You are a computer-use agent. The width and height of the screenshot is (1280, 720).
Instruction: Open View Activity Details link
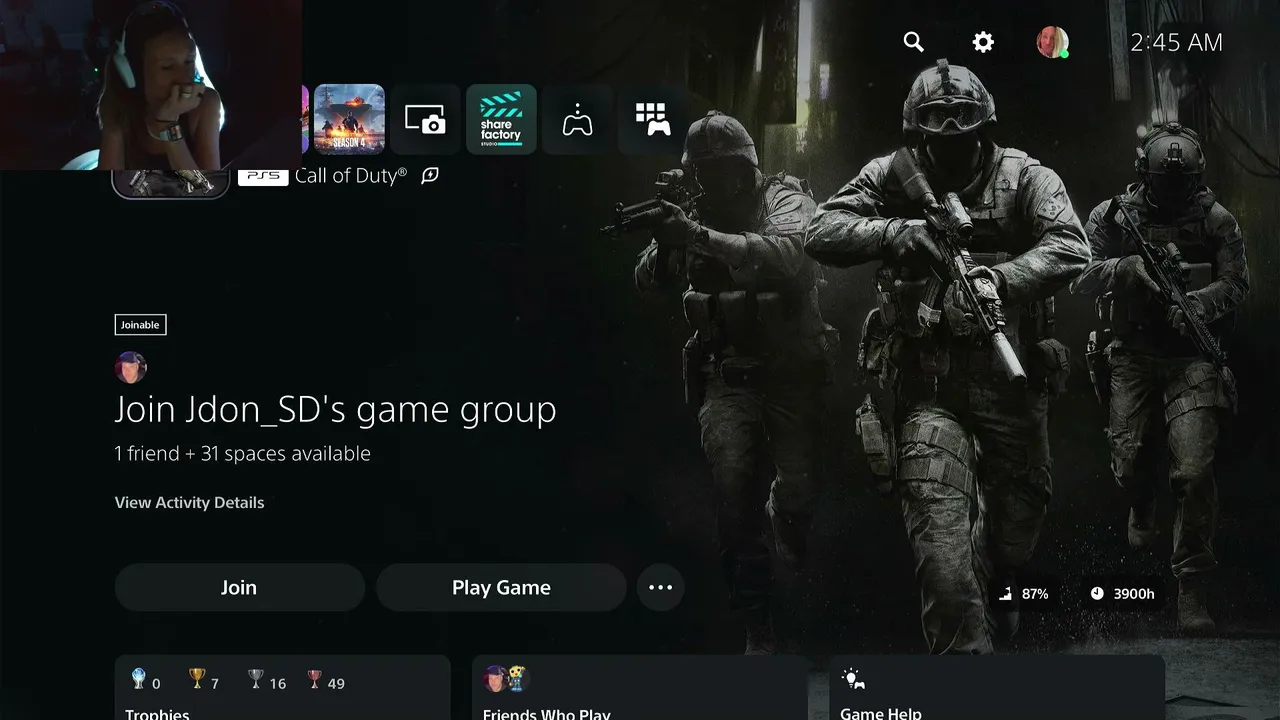(x=189, y=502)
